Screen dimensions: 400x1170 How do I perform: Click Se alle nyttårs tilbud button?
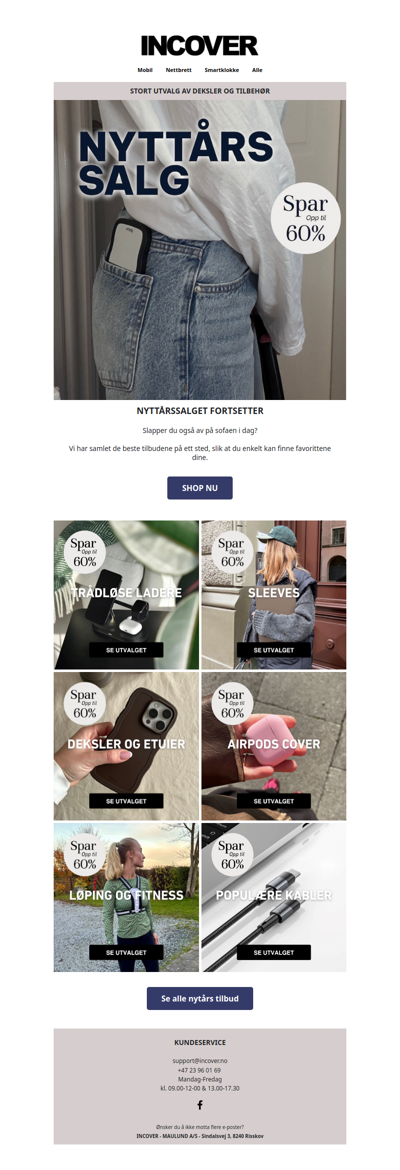tap(200, 998)
